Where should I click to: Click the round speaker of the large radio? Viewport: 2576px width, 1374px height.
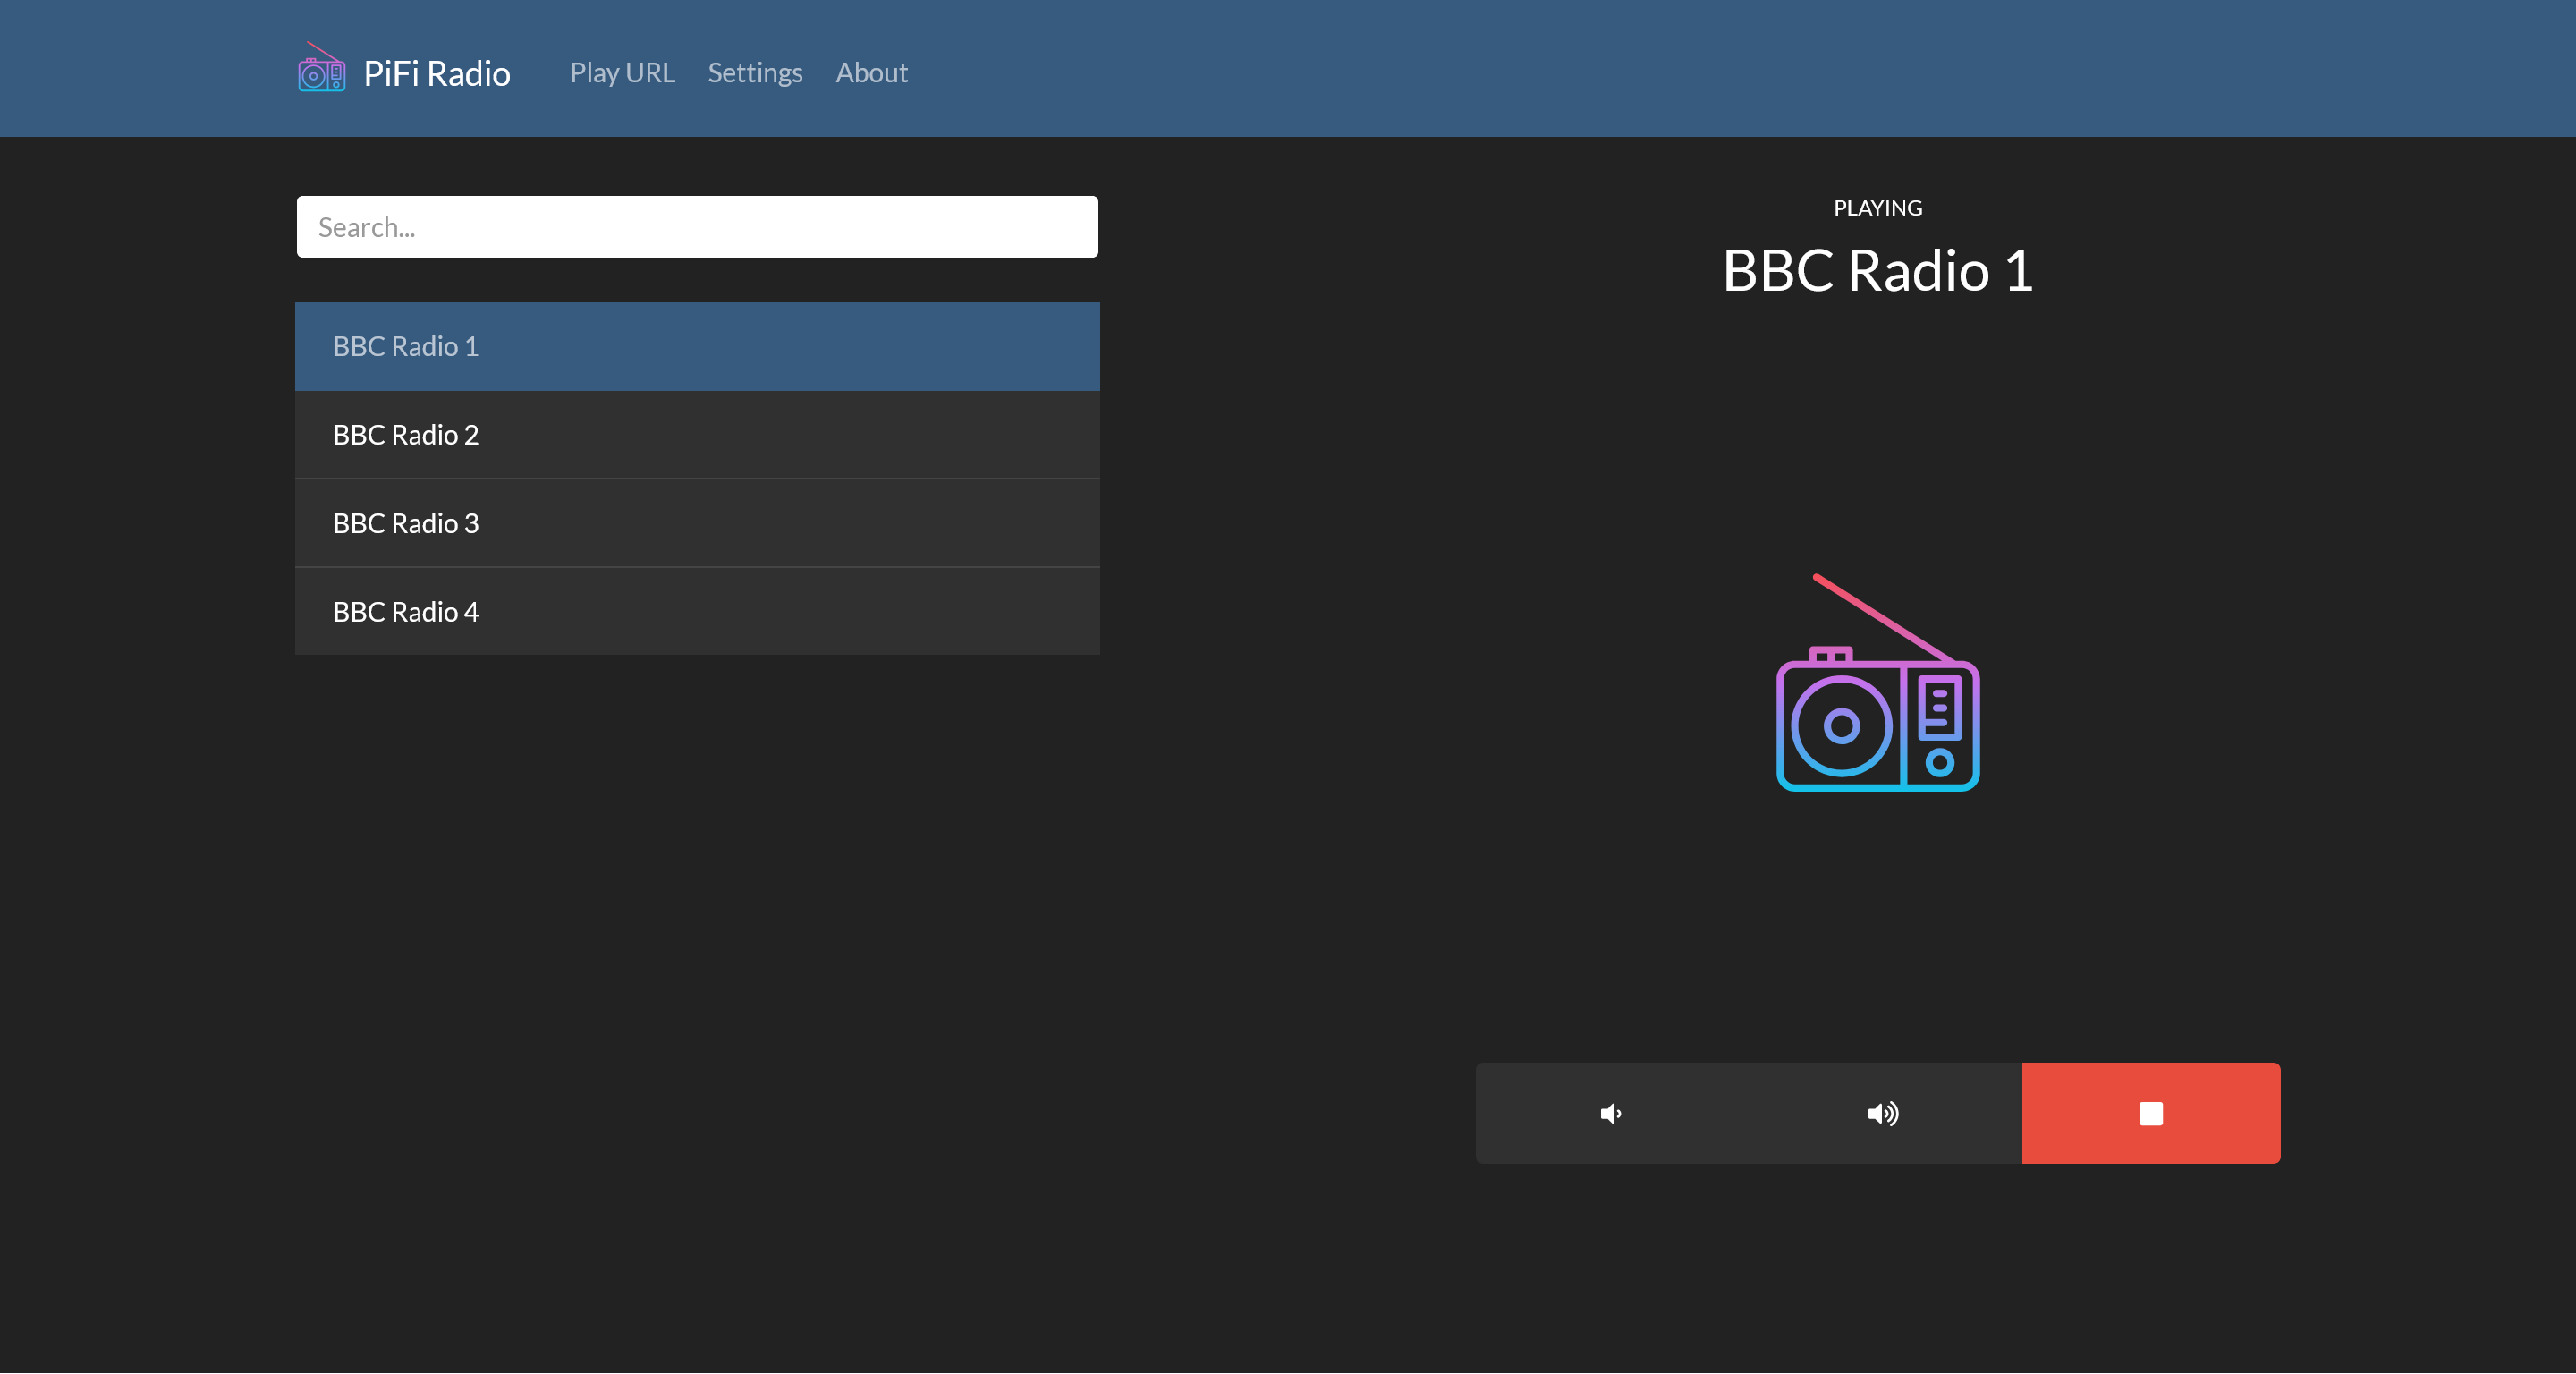click(x=1841, y=726)
